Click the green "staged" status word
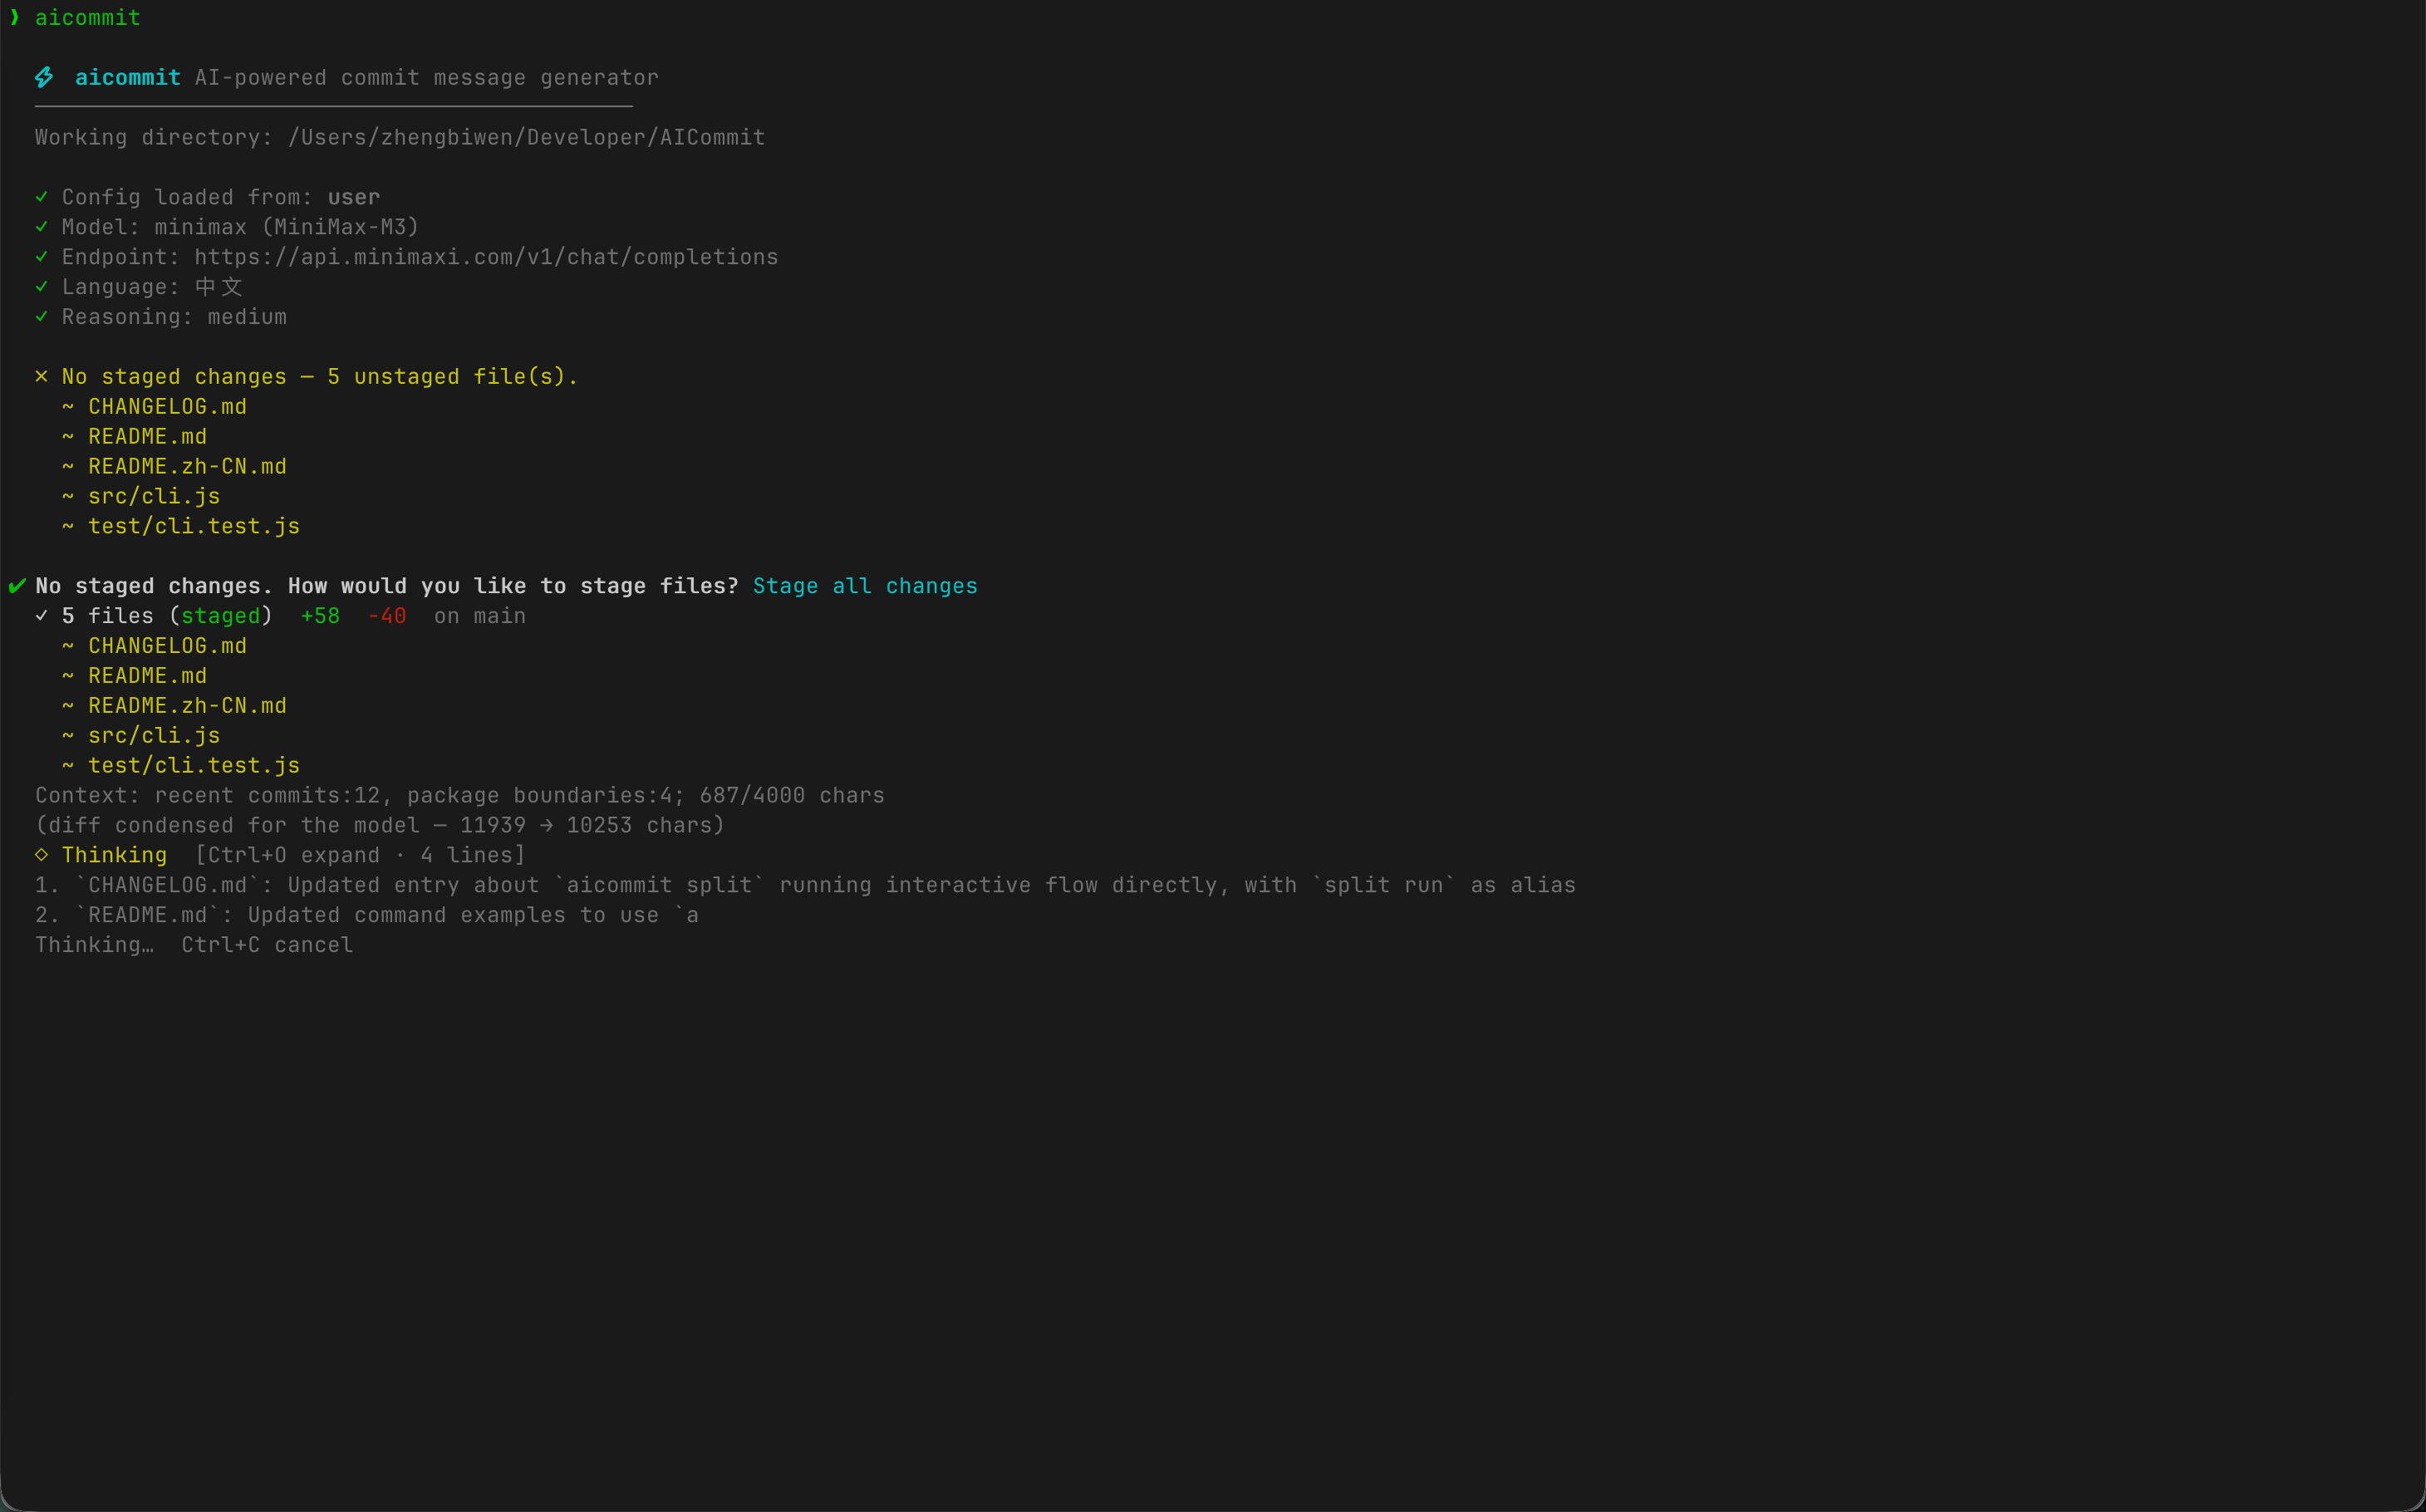 tap(221, 616)
